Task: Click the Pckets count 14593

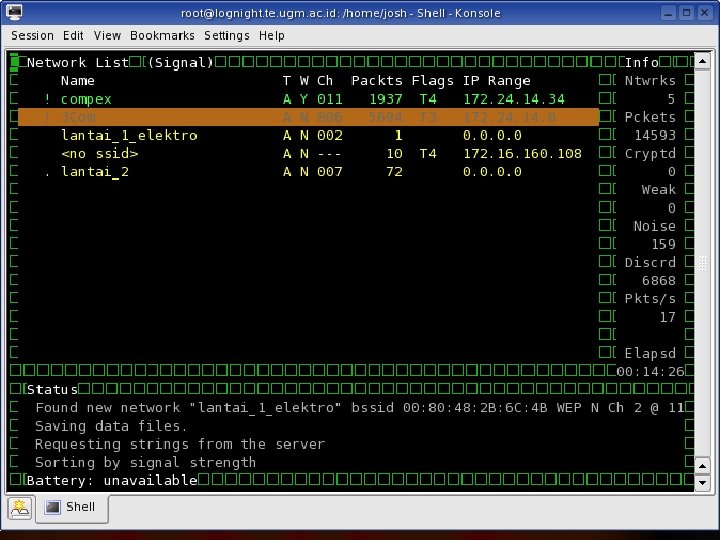Action: (655, 135)
